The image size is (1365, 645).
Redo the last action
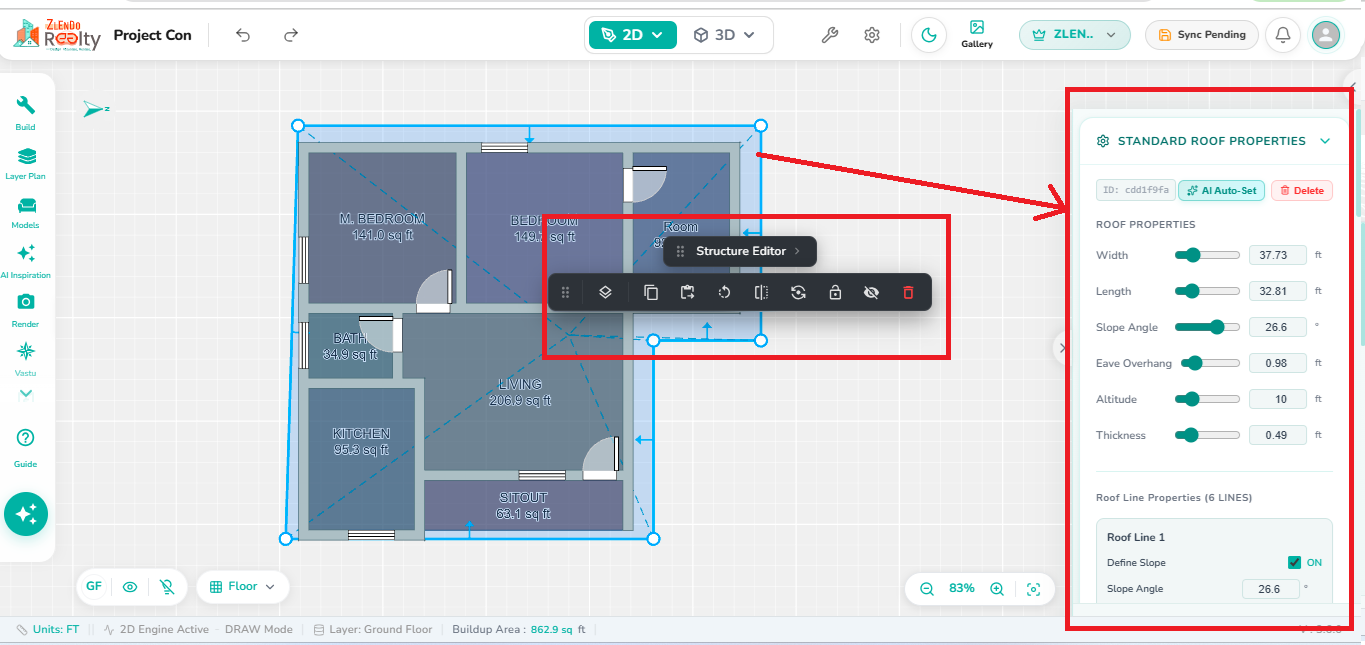coord(291,35)
